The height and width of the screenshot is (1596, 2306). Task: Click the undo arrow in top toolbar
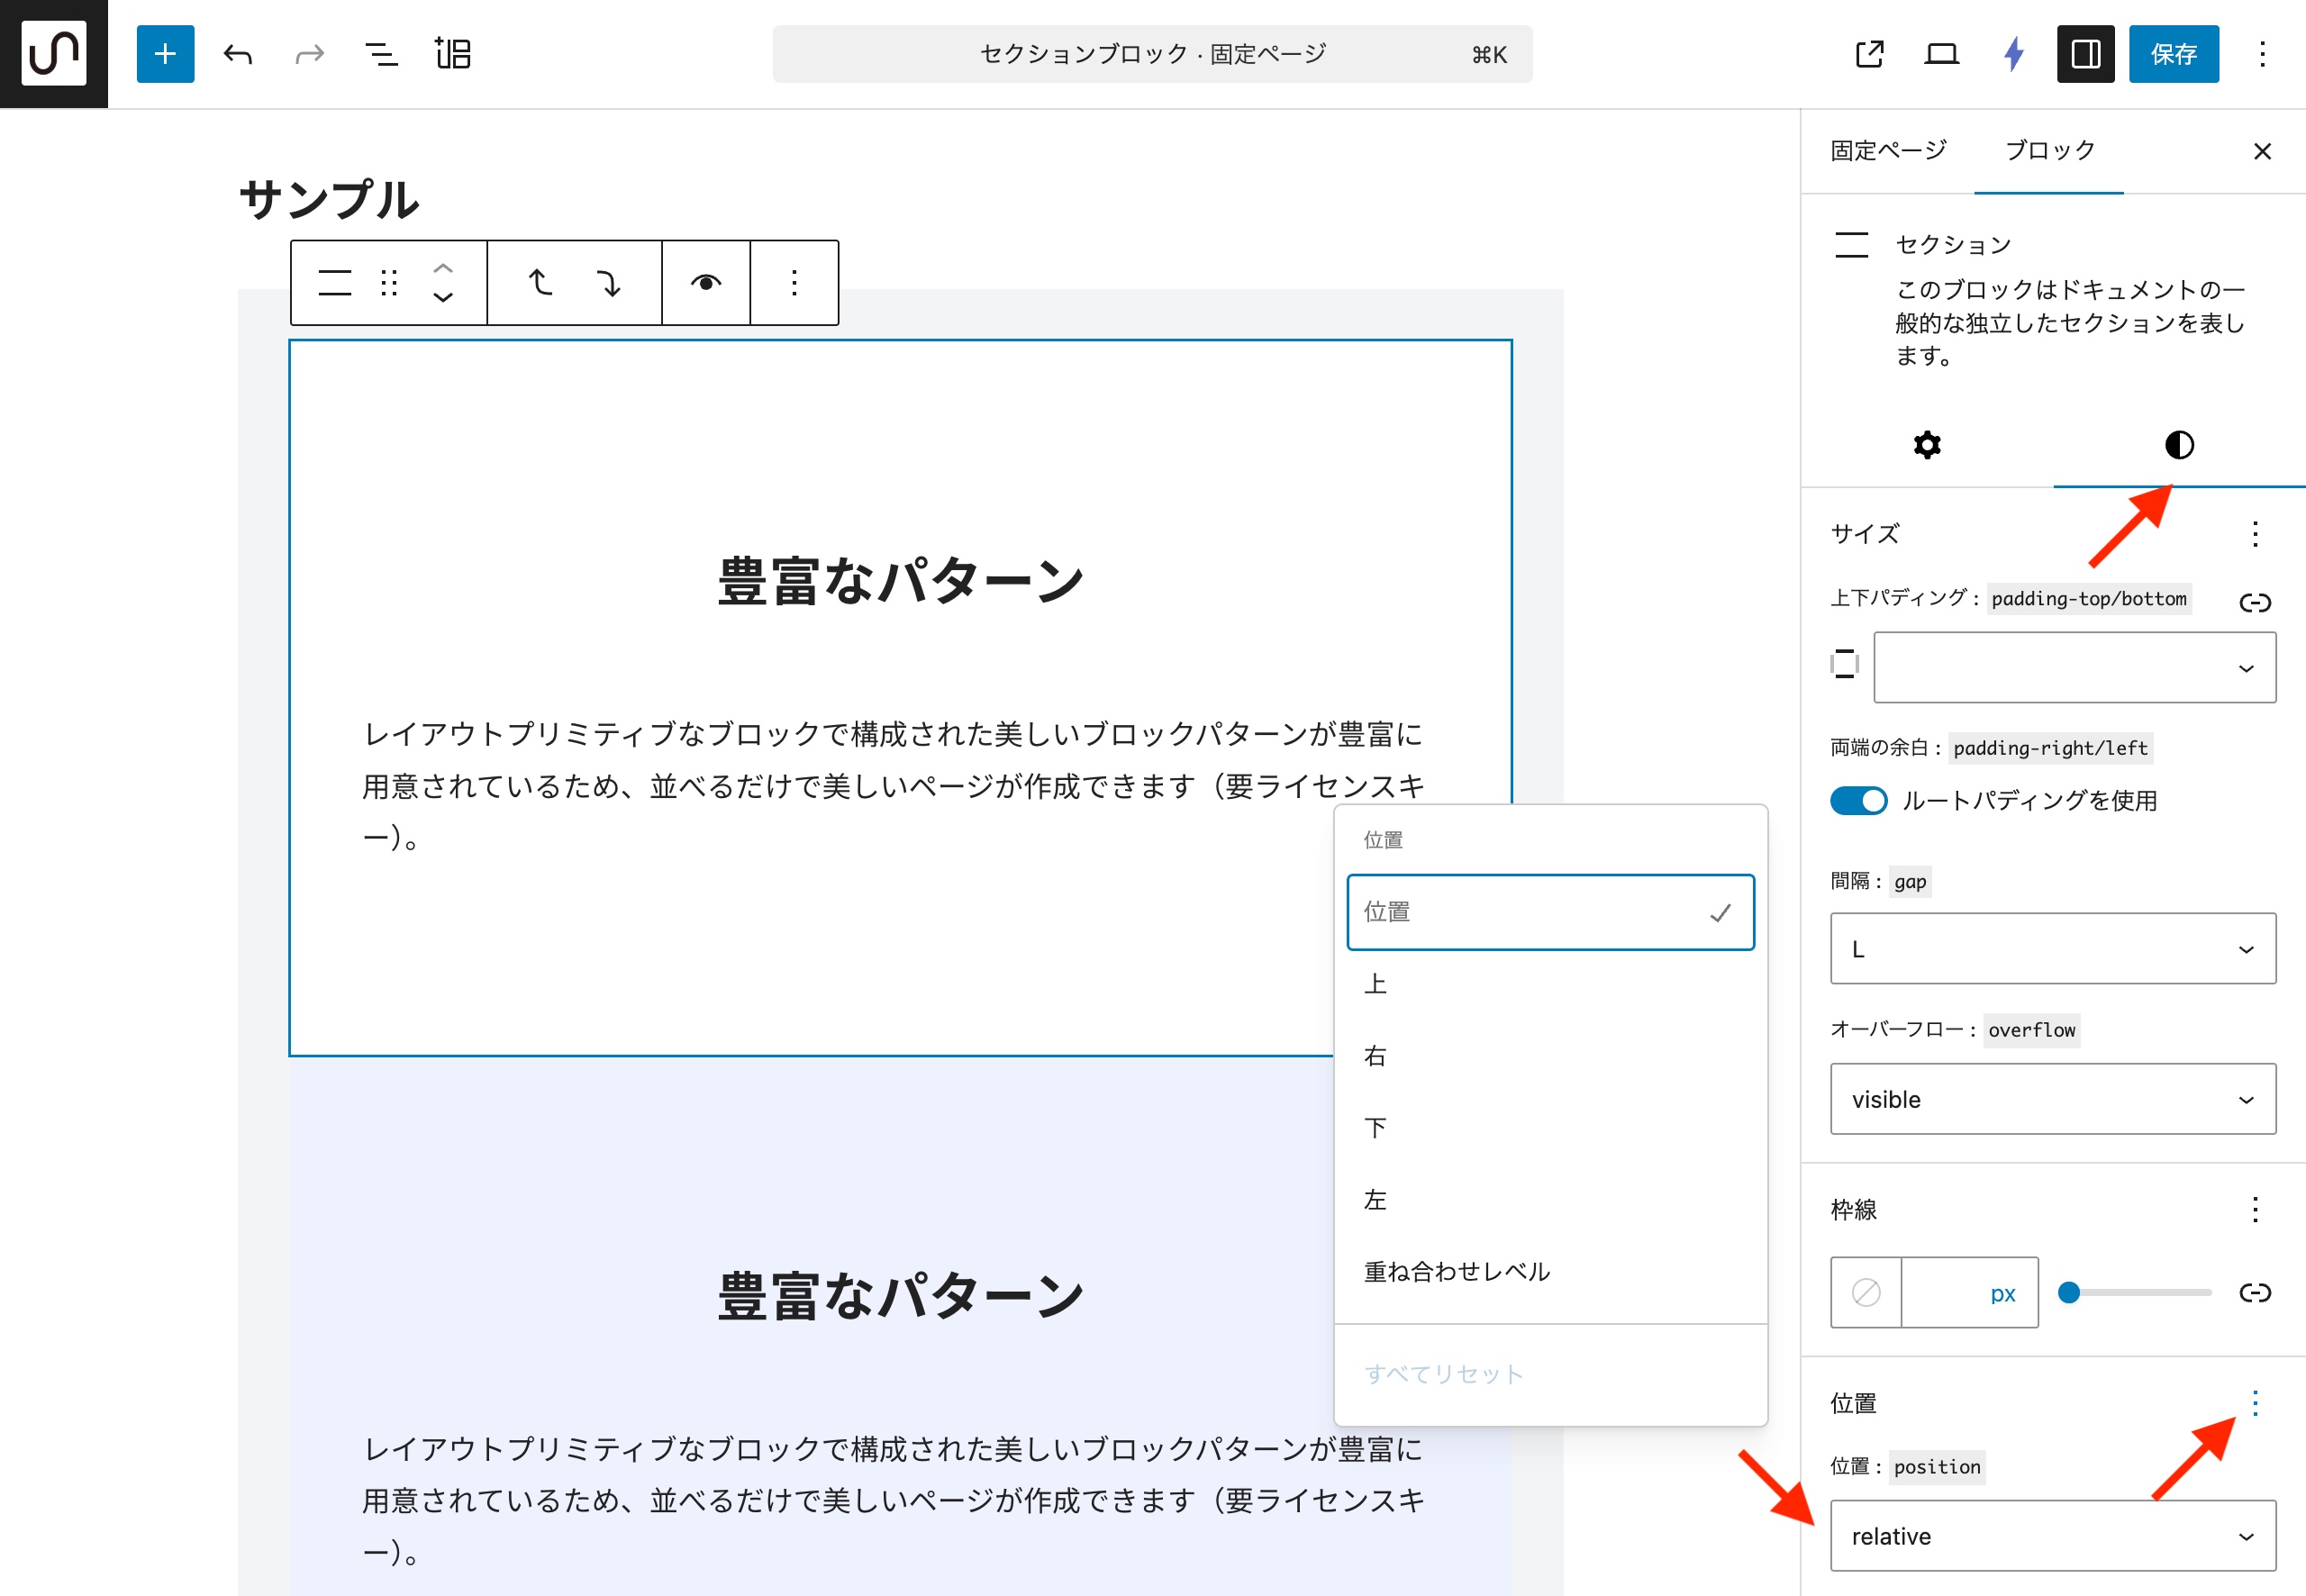point(238,54)
